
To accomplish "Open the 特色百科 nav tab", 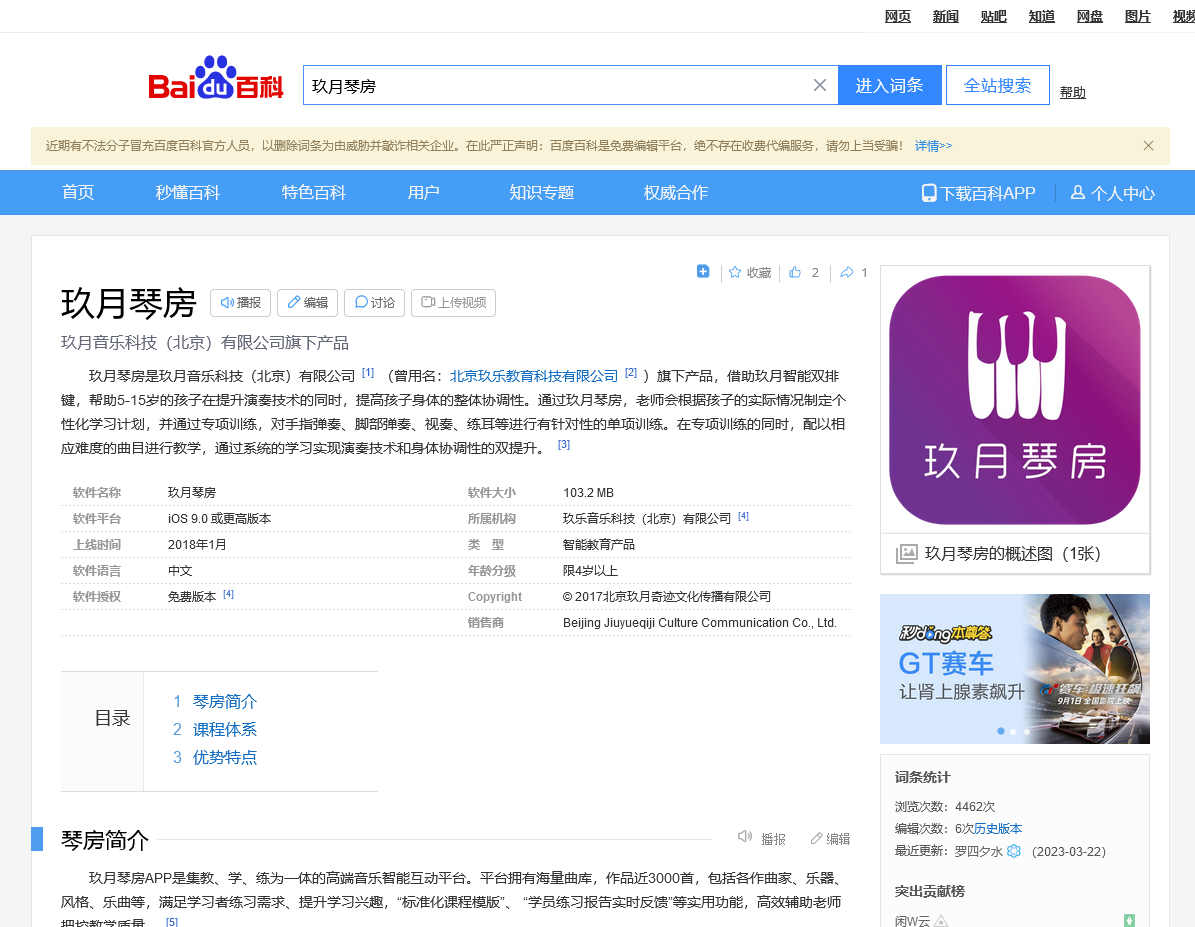I will point(313,192).
